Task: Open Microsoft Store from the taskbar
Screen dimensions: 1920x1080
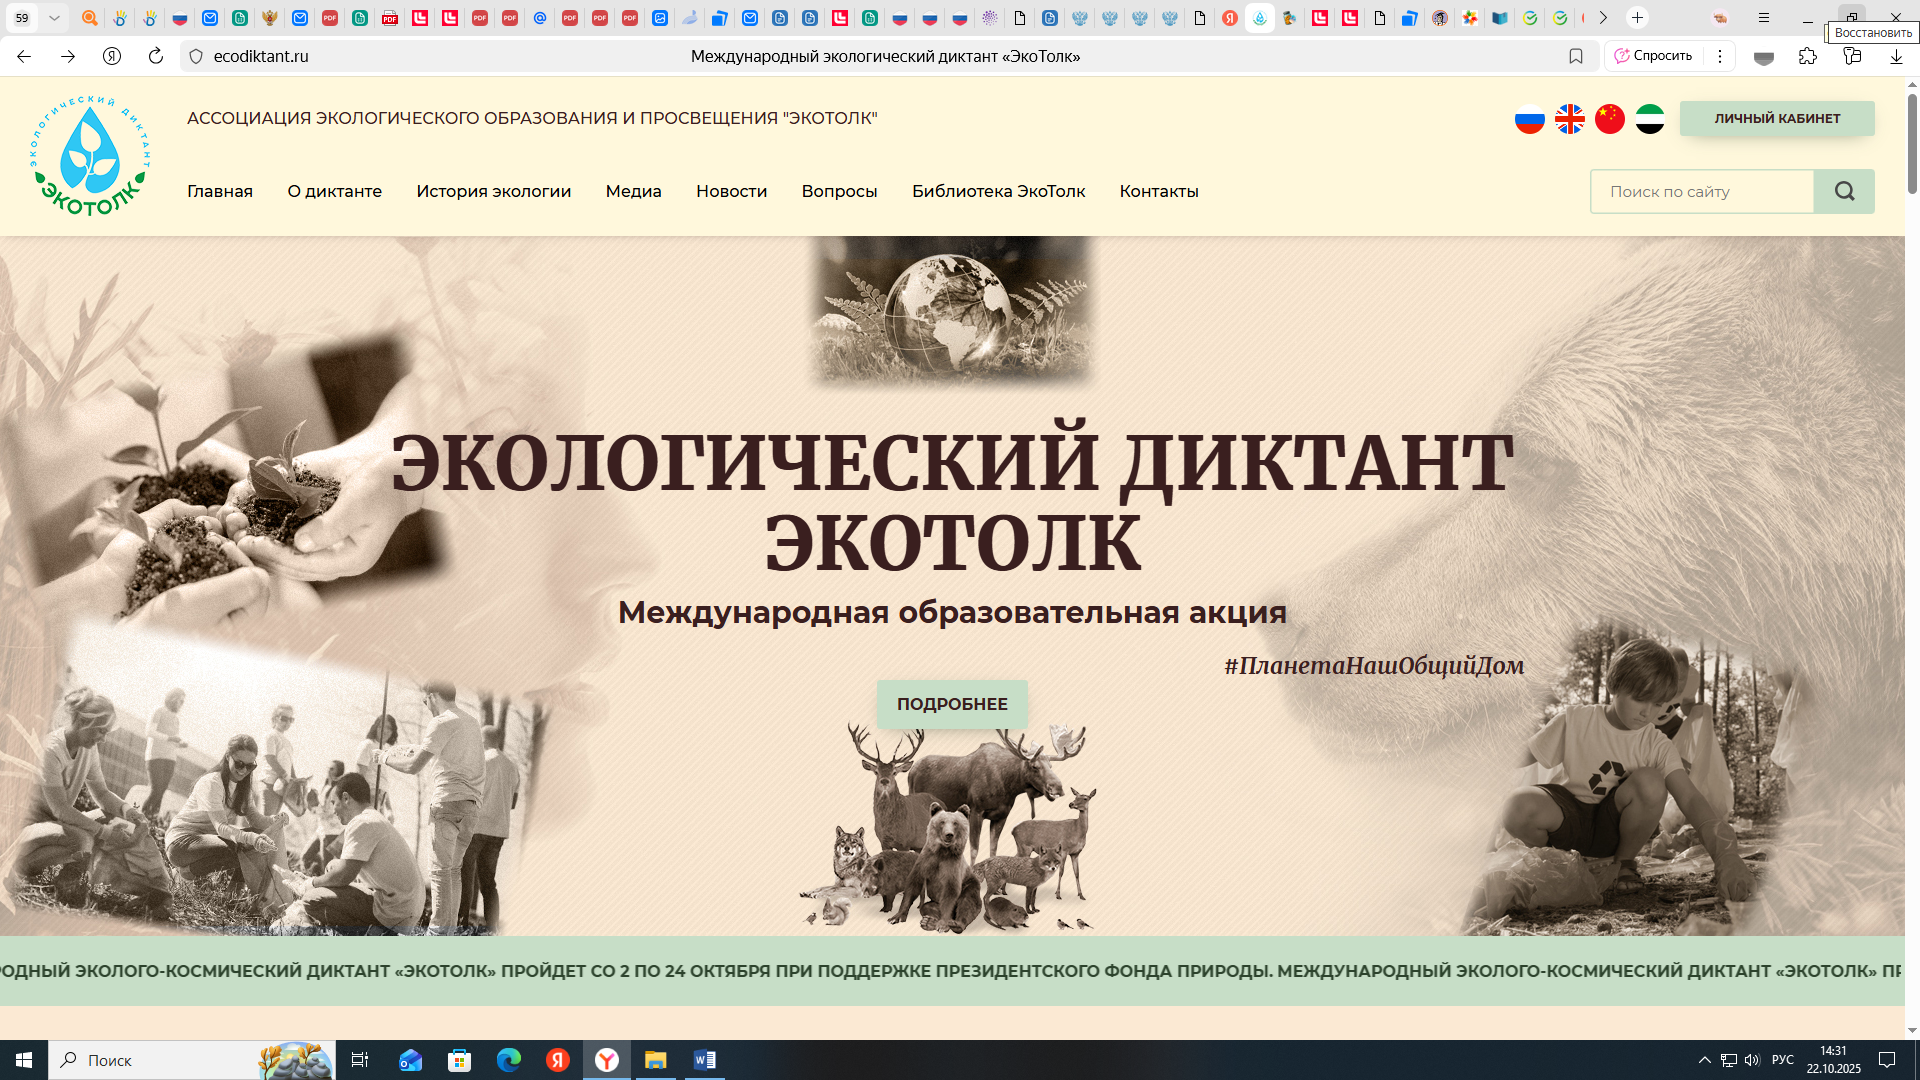Action: (x=459, y=1060)
